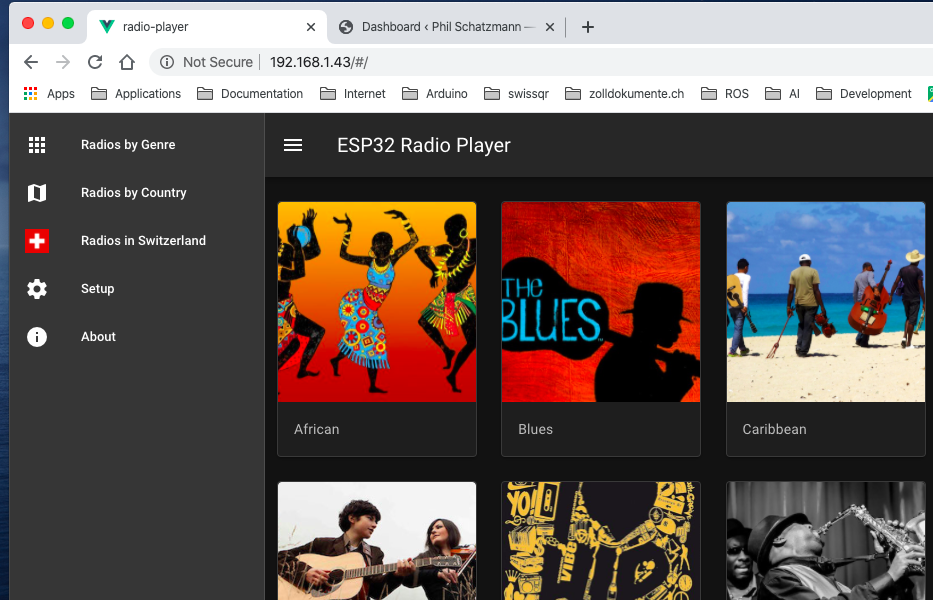Select the Caribbean beach genre image
The width and height of the screenshot is (933, 600).
point(826,302)
